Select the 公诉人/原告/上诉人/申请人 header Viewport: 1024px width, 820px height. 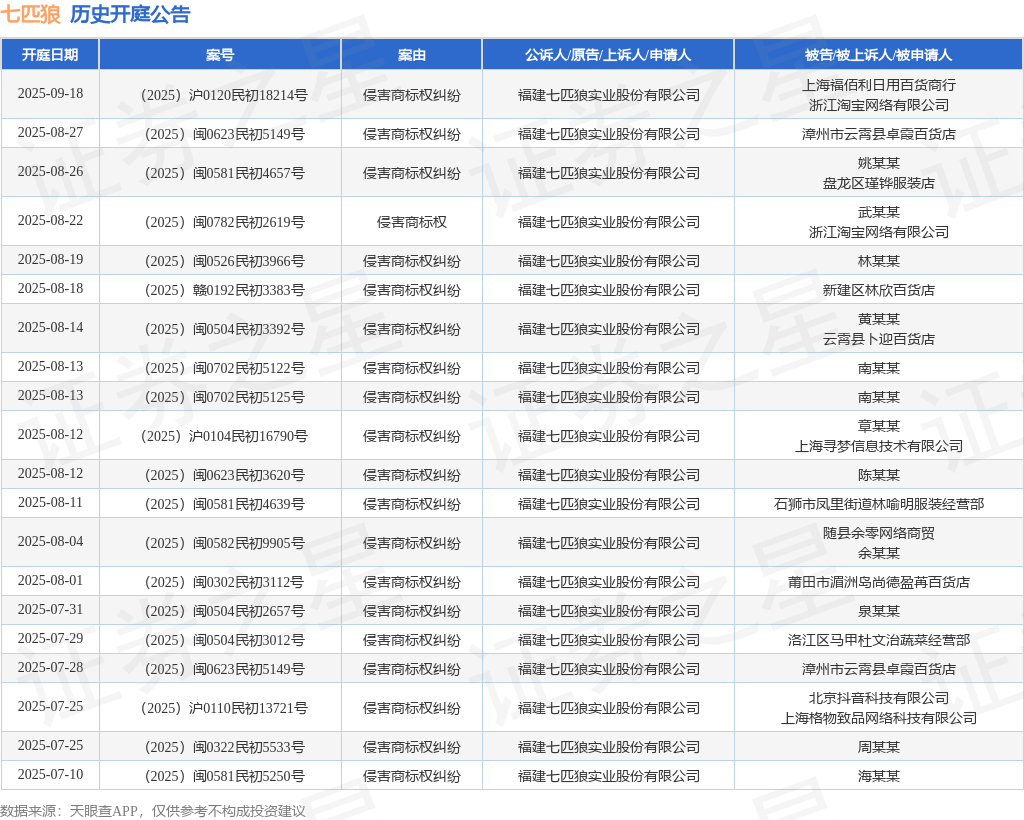(608, 55)
